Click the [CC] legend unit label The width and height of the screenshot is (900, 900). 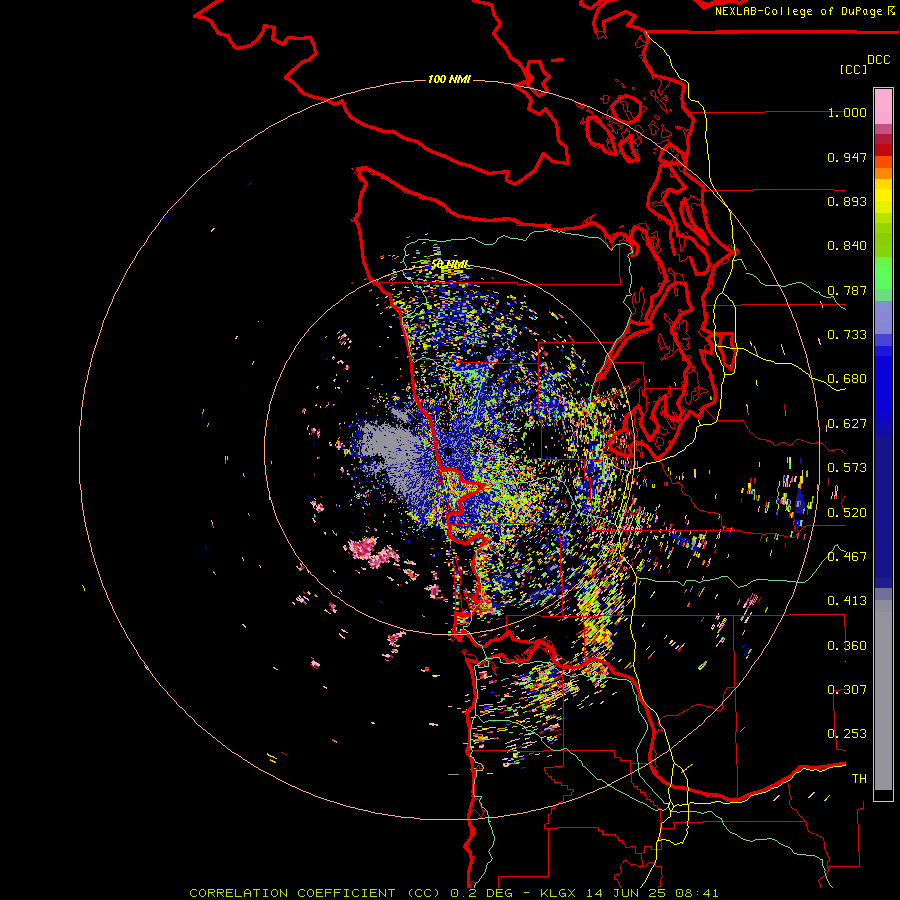click(853, 69)
